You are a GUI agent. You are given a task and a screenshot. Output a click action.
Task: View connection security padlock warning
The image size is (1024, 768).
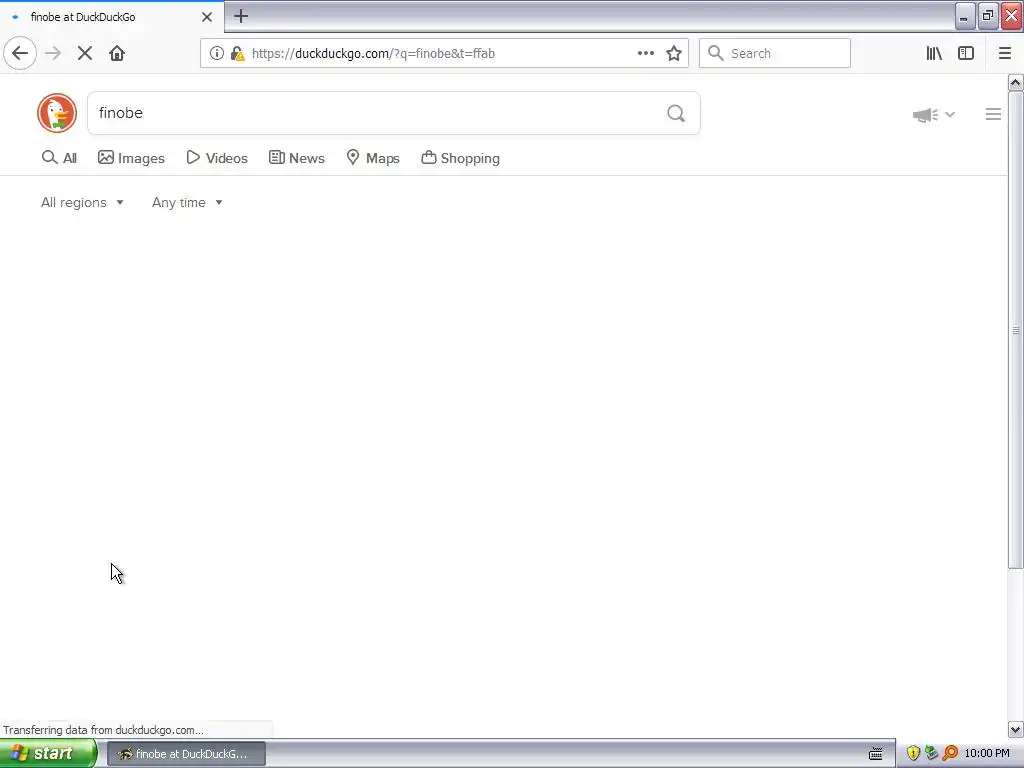(237, 53)
